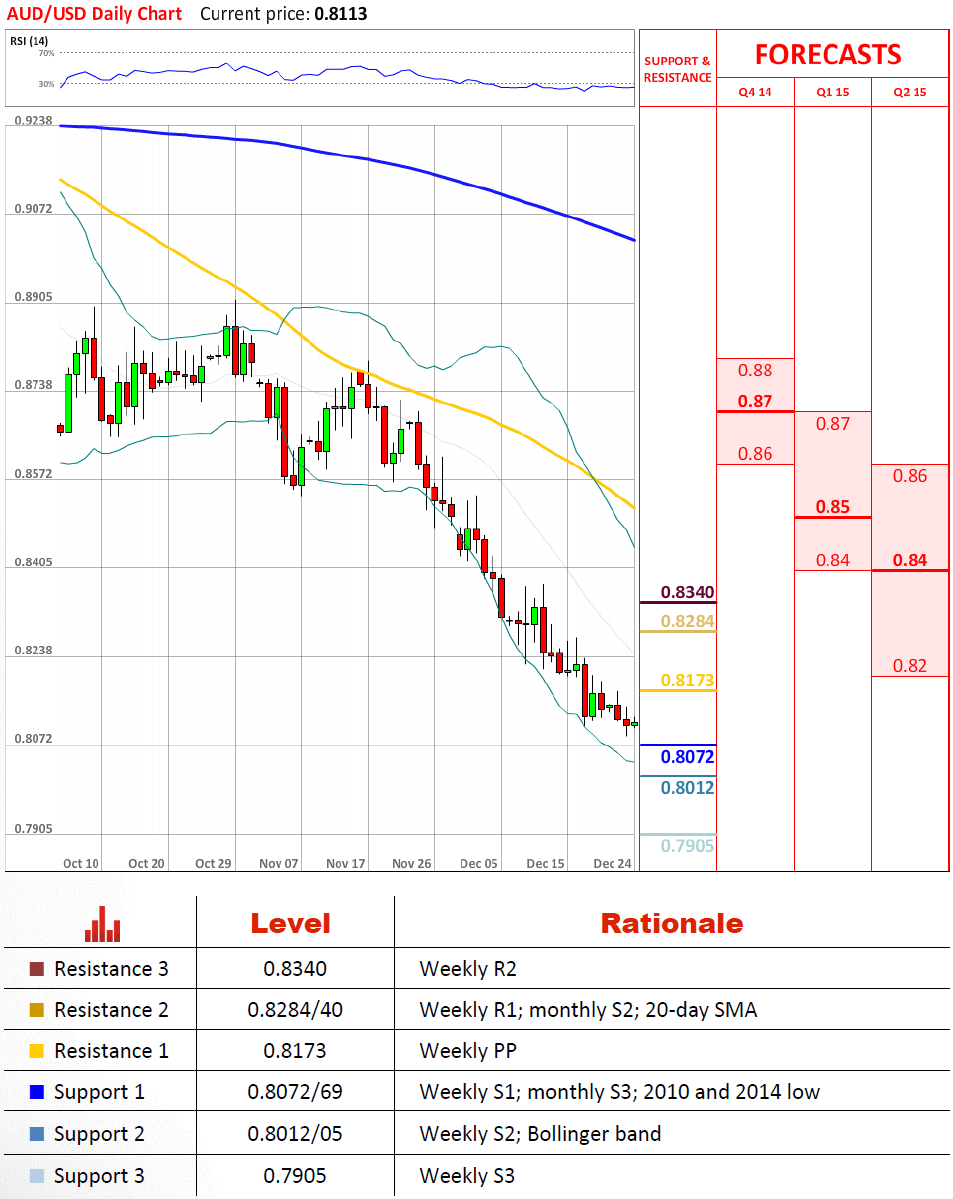Click the 0.8012 support level marker

[687, 788]
